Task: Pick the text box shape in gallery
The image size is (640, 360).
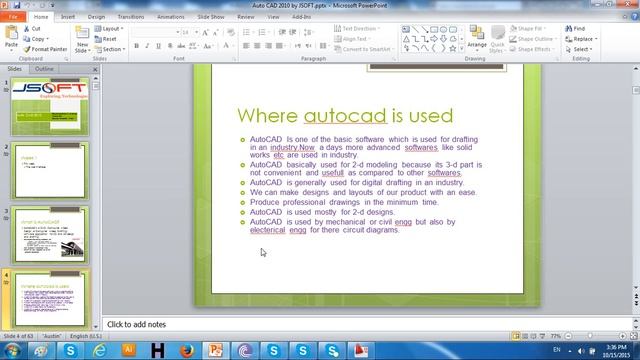Action: (x=406, y=29)
